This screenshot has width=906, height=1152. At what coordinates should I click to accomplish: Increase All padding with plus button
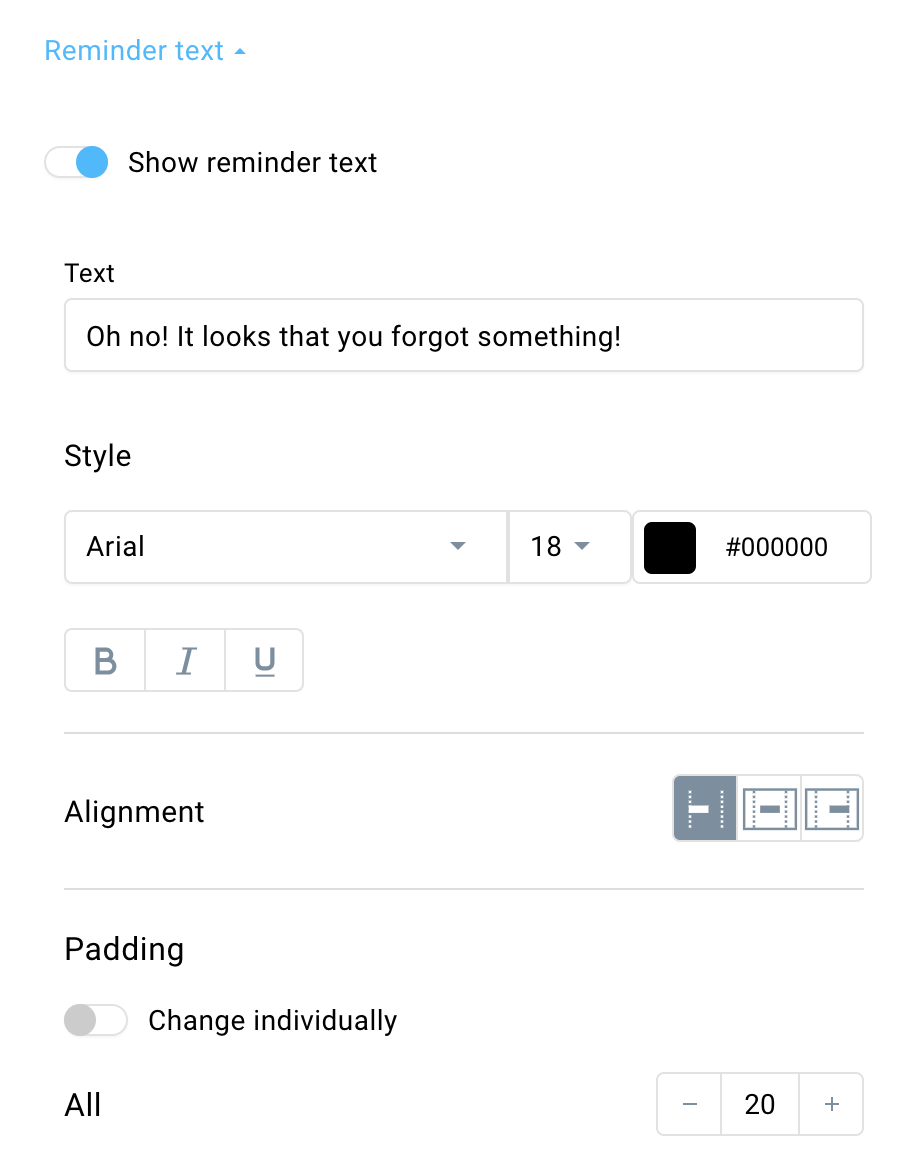pos(831,1104)
